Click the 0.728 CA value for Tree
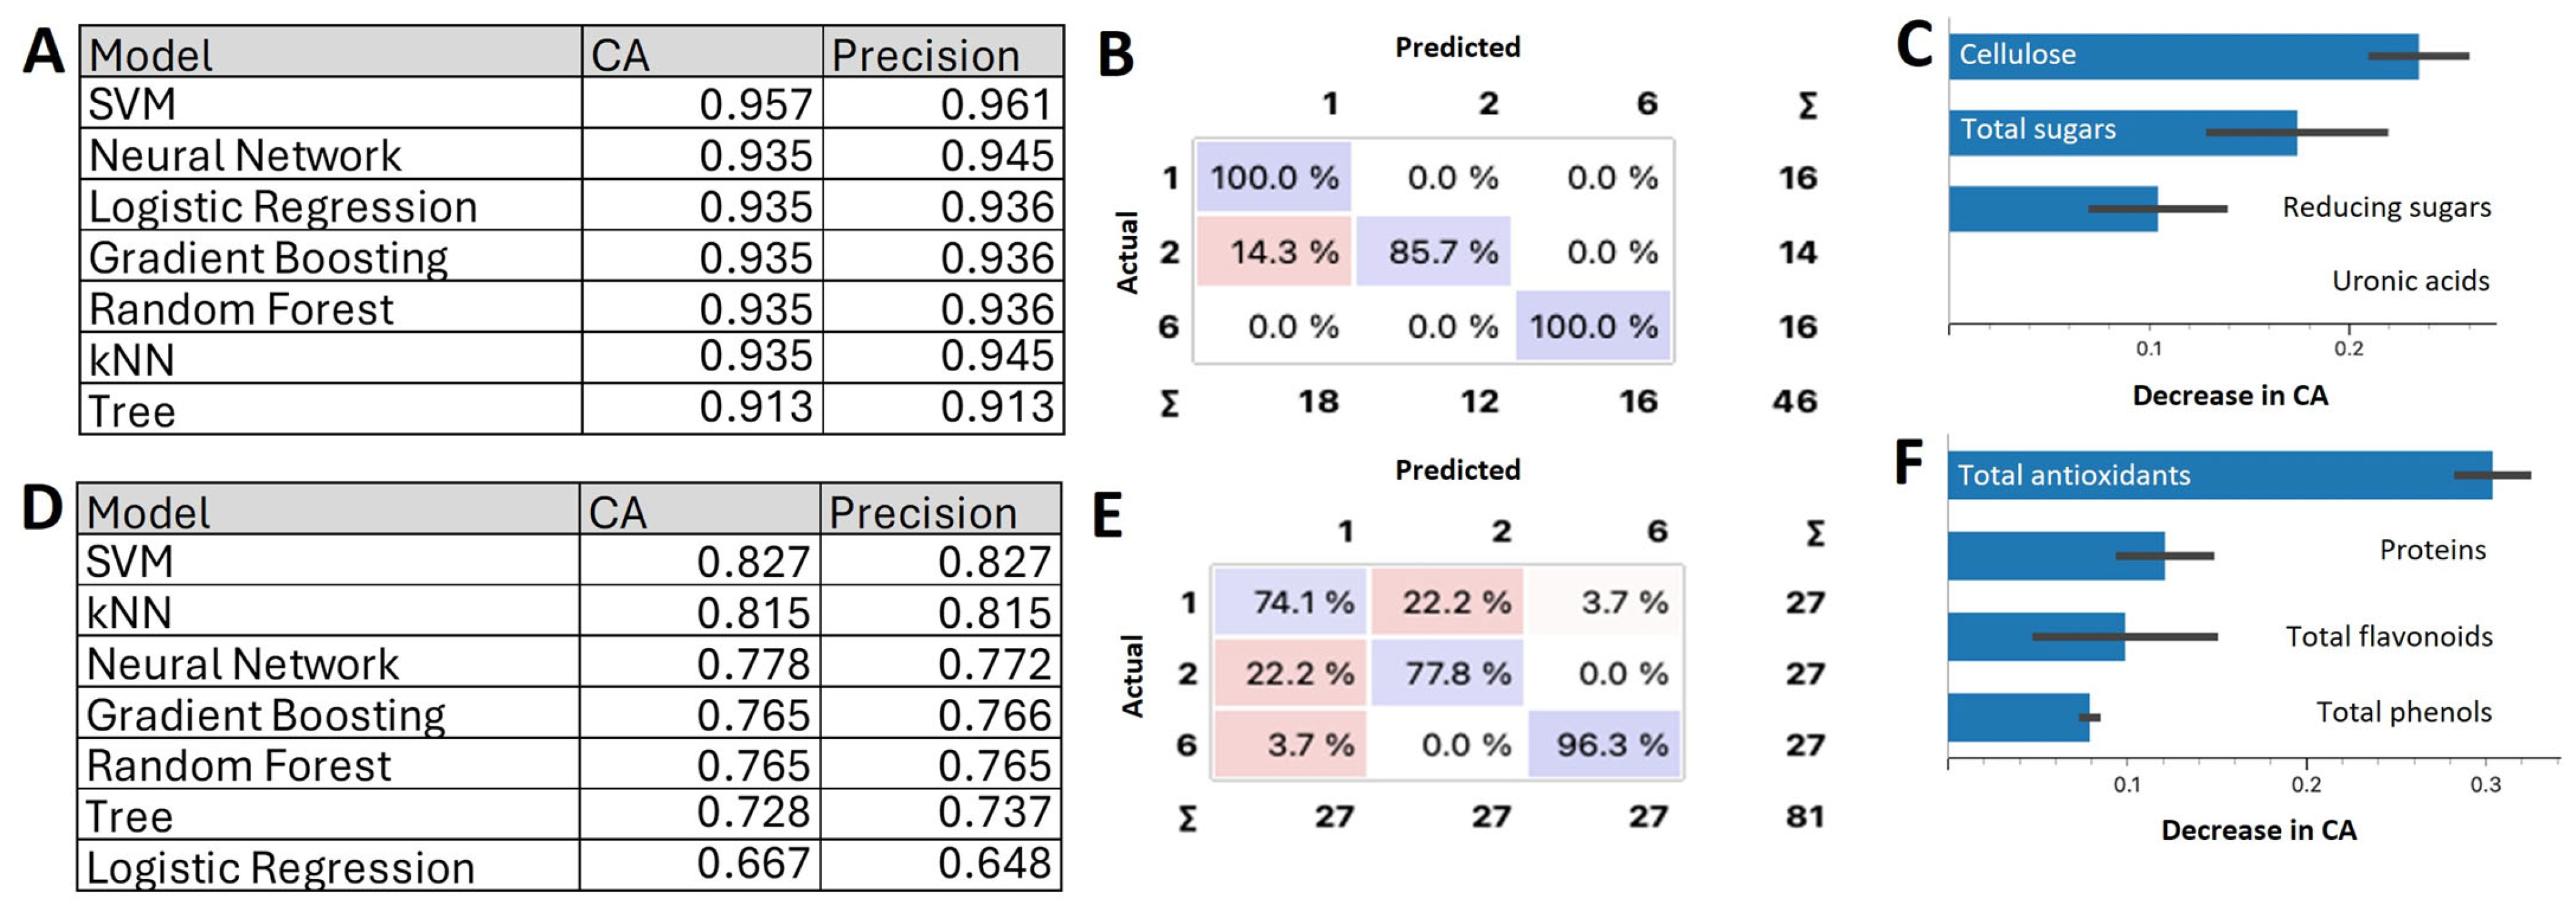This screenshot has height=909, width=2576. pyautogui.click(x=752, y=813)
